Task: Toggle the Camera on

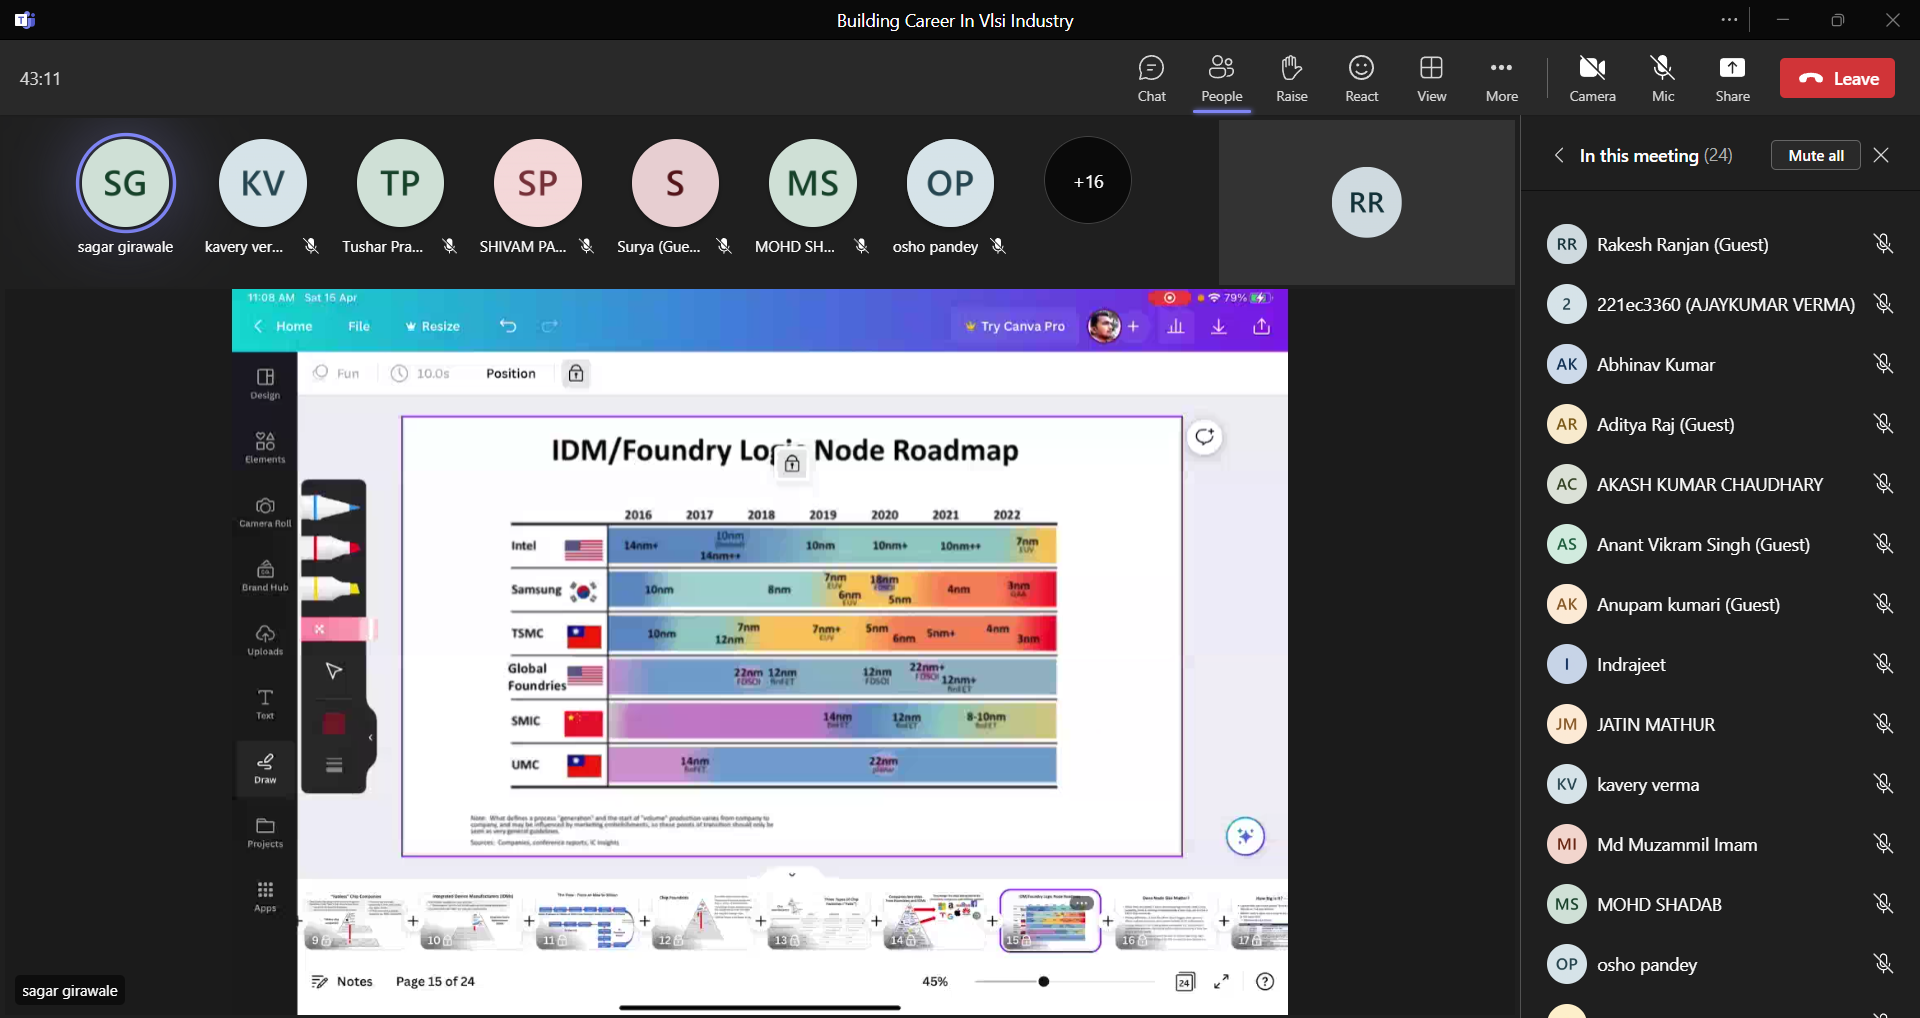Action: (x=1592, y=79)
